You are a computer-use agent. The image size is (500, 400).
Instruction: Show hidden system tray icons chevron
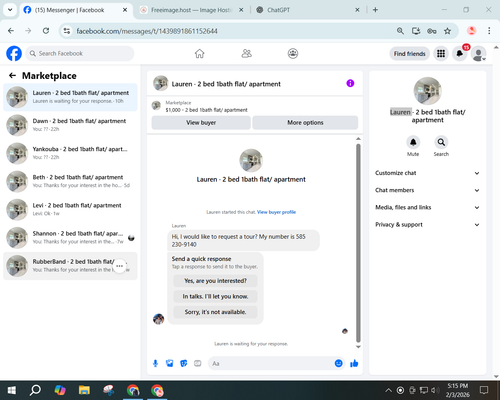click(388, 390)
